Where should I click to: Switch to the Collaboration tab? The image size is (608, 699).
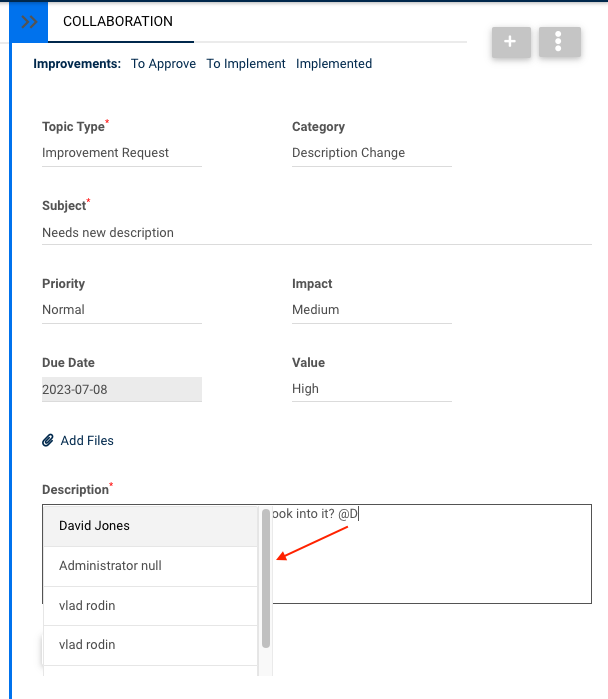(x=117, y=21)
